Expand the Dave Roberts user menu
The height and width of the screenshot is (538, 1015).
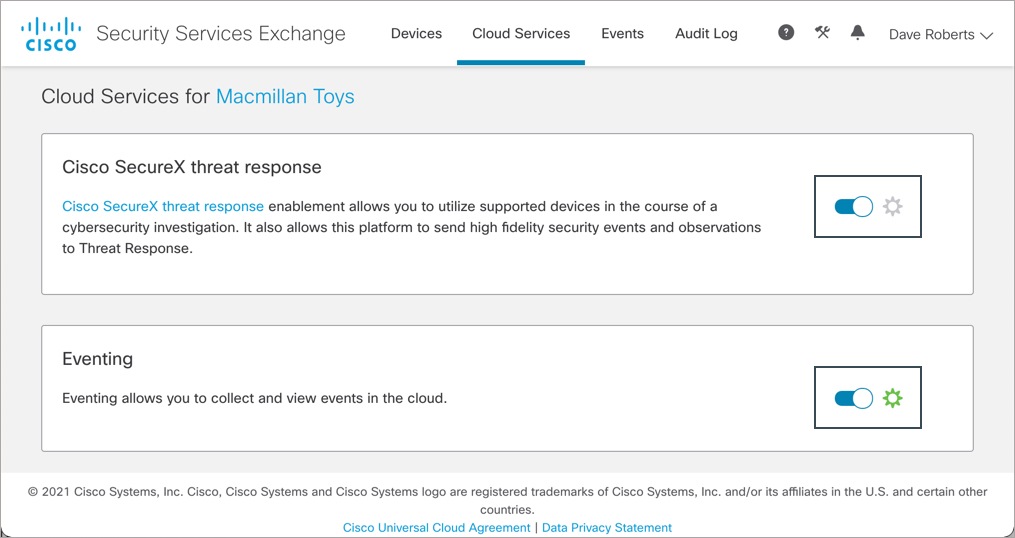coord(941,34)
